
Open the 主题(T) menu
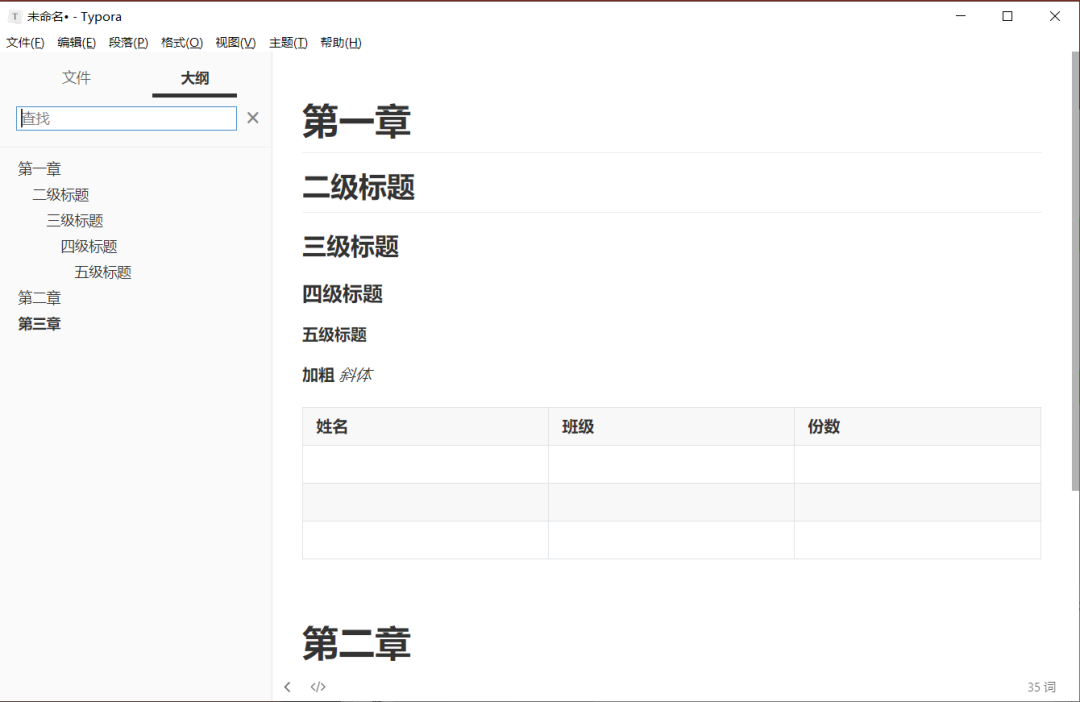[x=287, y=42]
